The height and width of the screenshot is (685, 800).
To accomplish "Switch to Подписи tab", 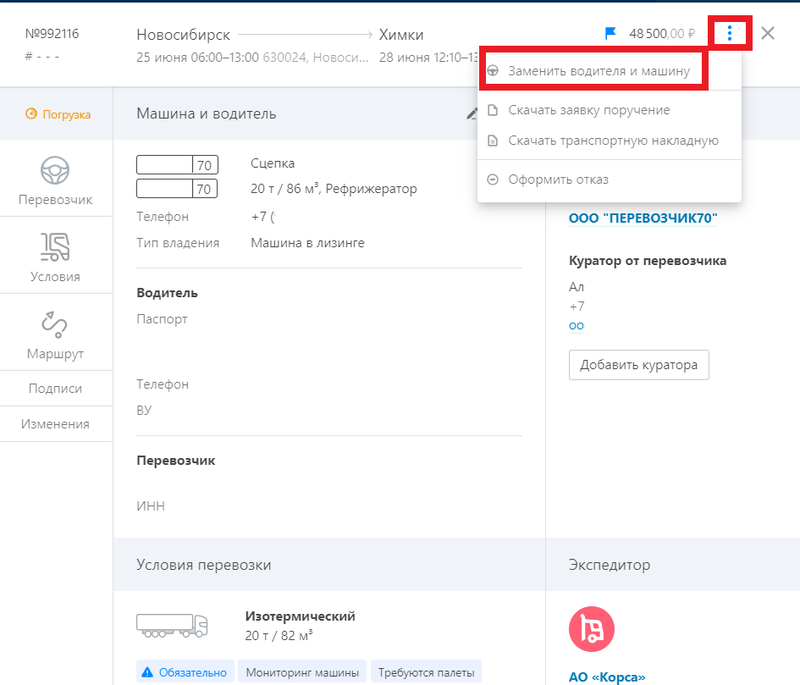I will pos(56,389).
